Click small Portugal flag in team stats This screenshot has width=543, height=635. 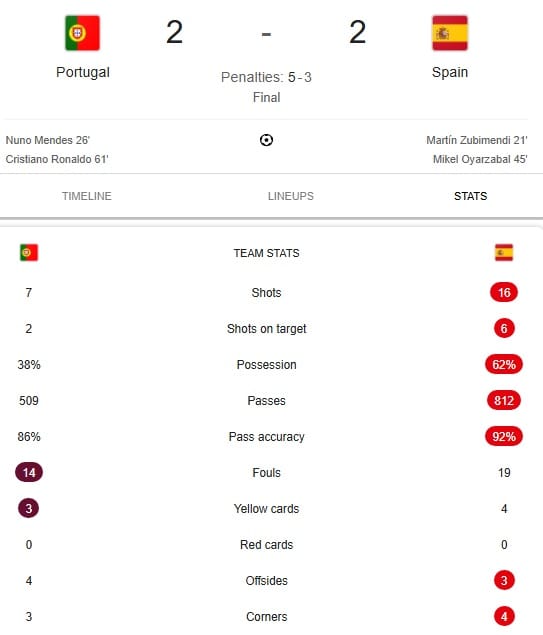tap(29, 253)
